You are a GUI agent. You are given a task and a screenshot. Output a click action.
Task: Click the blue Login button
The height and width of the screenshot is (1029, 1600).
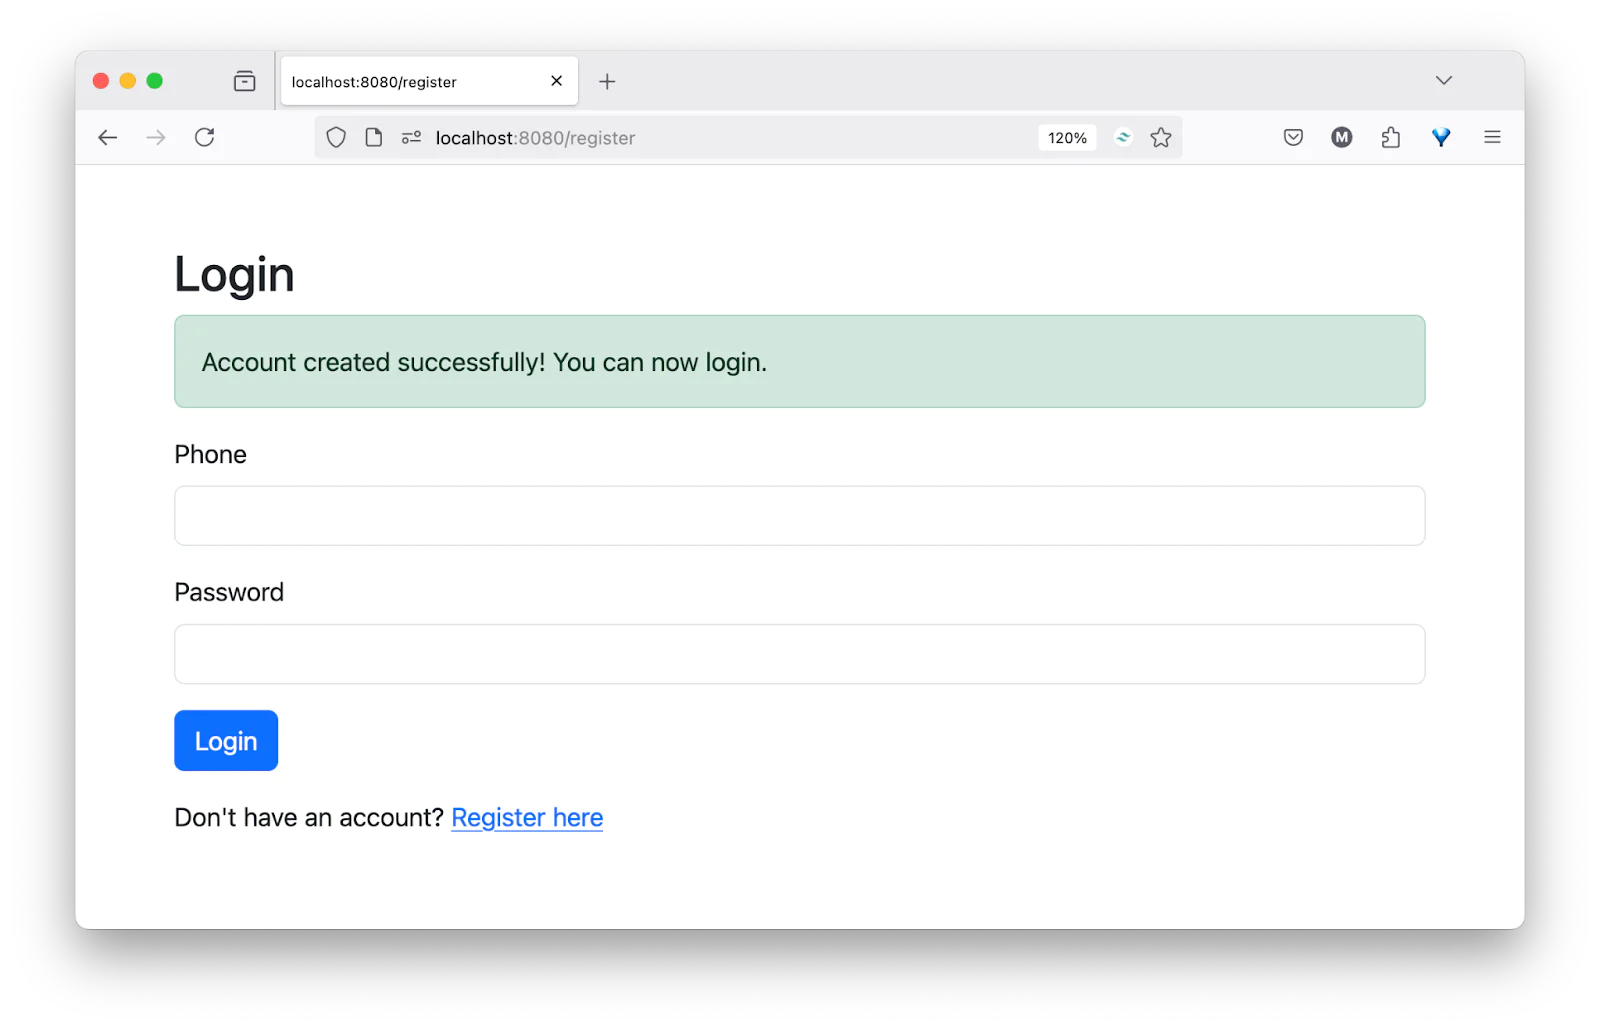225,740
